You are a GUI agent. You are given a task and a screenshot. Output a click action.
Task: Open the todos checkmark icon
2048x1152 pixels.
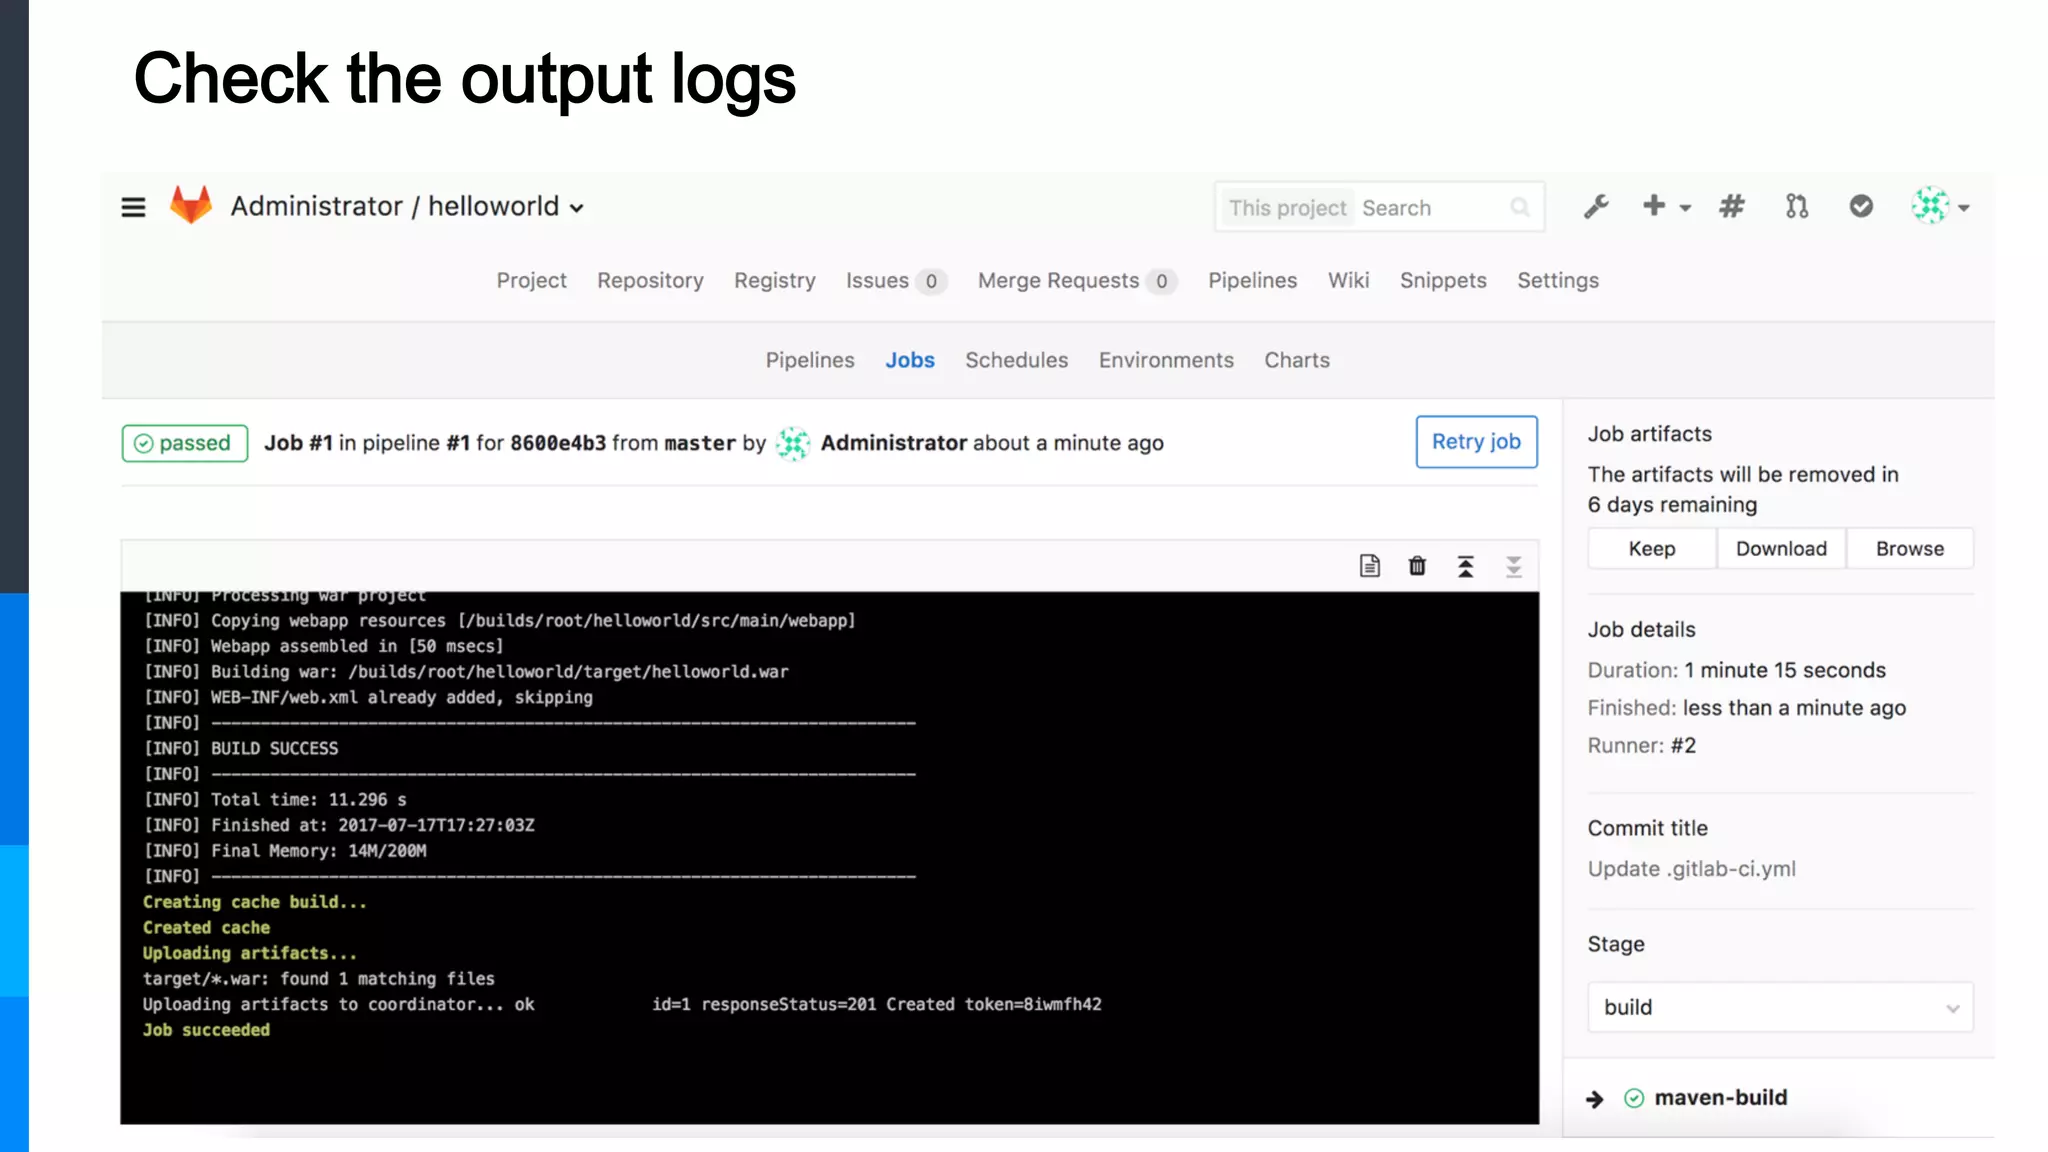coord(1861,206)
